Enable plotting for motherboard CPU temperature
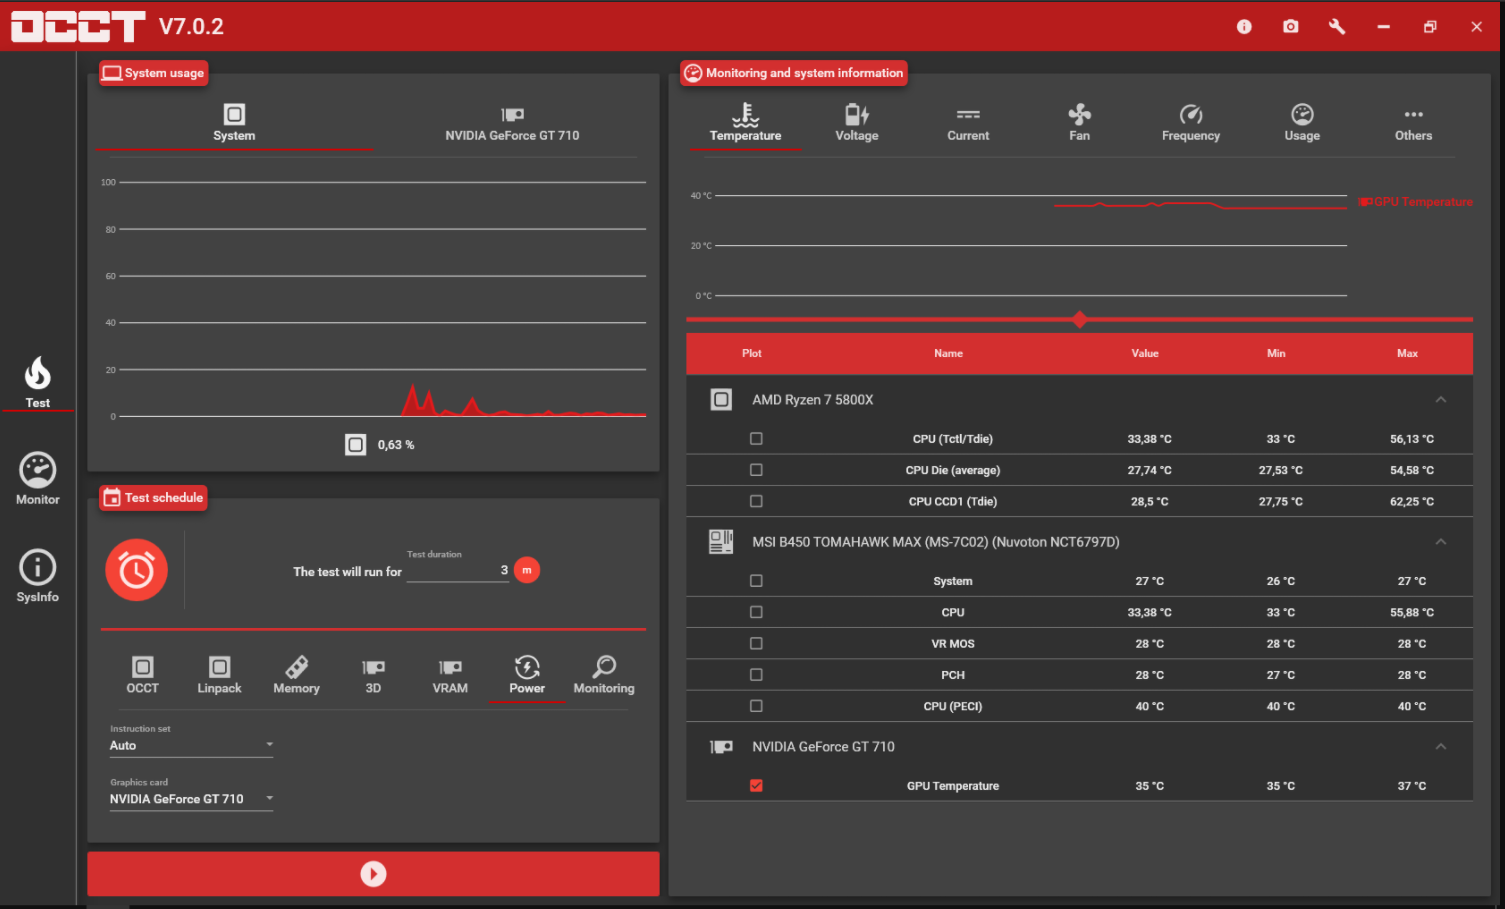 pyautogui.click(x=756, y=612)
